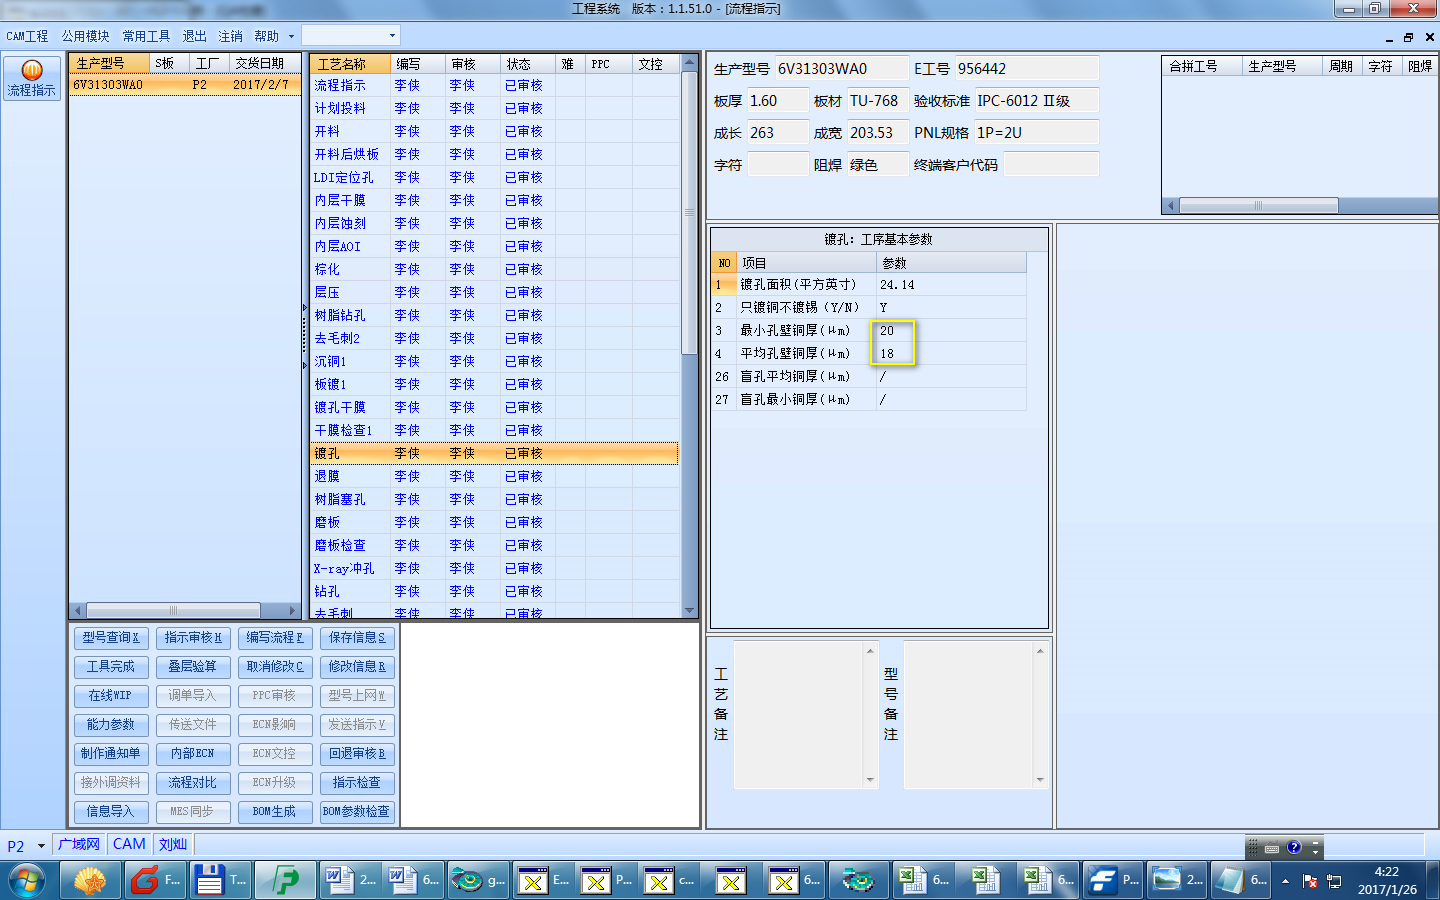1440x900 pixels.
Task: Show hidden system tray icons
Action: 1286,881
